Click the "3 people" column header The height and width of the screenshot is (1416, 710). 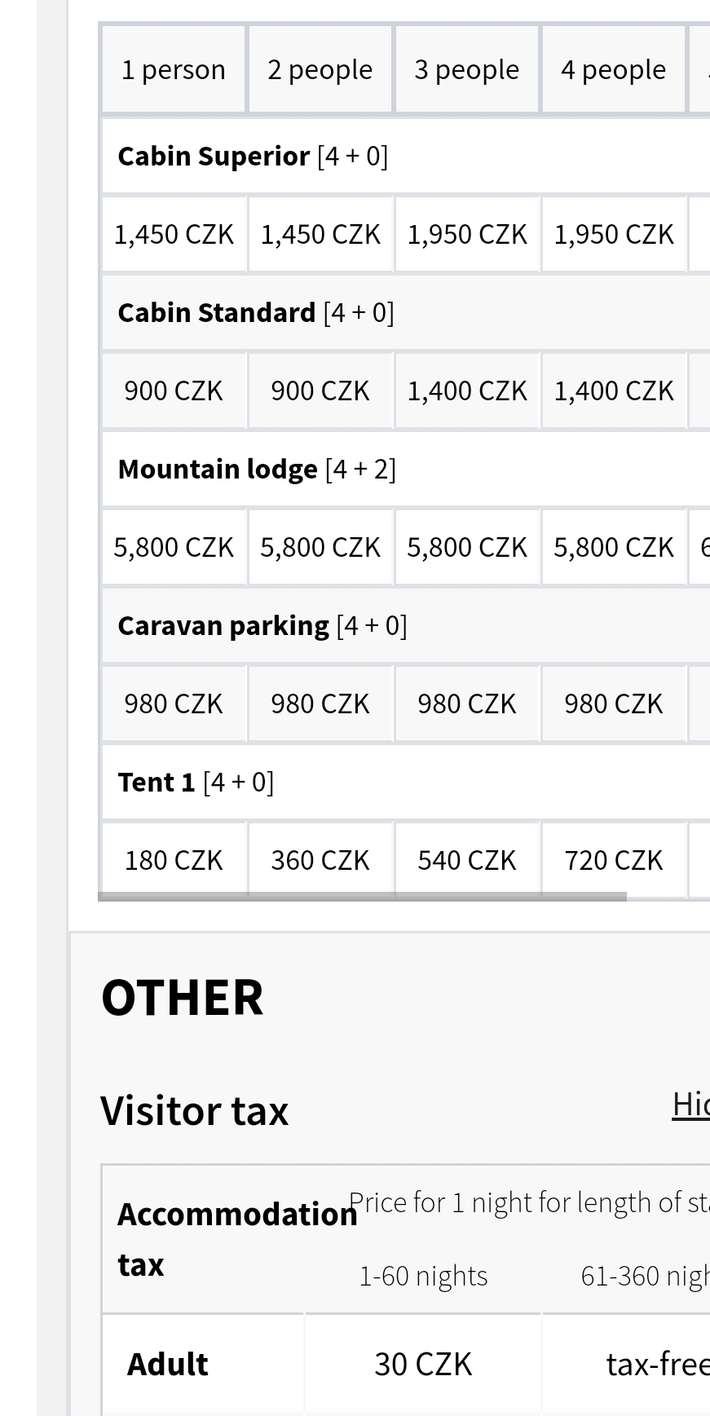pyautogui.click(x=467, y=70)
